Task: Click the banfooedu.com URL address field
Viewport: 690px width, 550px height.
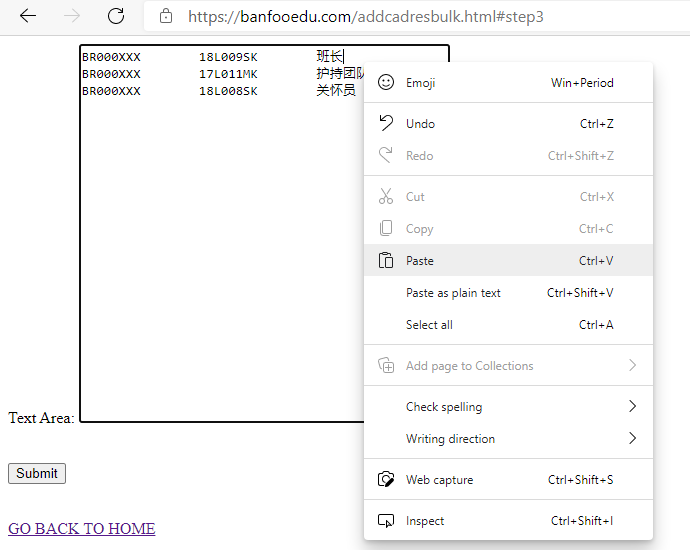Action: pos(366,17)
